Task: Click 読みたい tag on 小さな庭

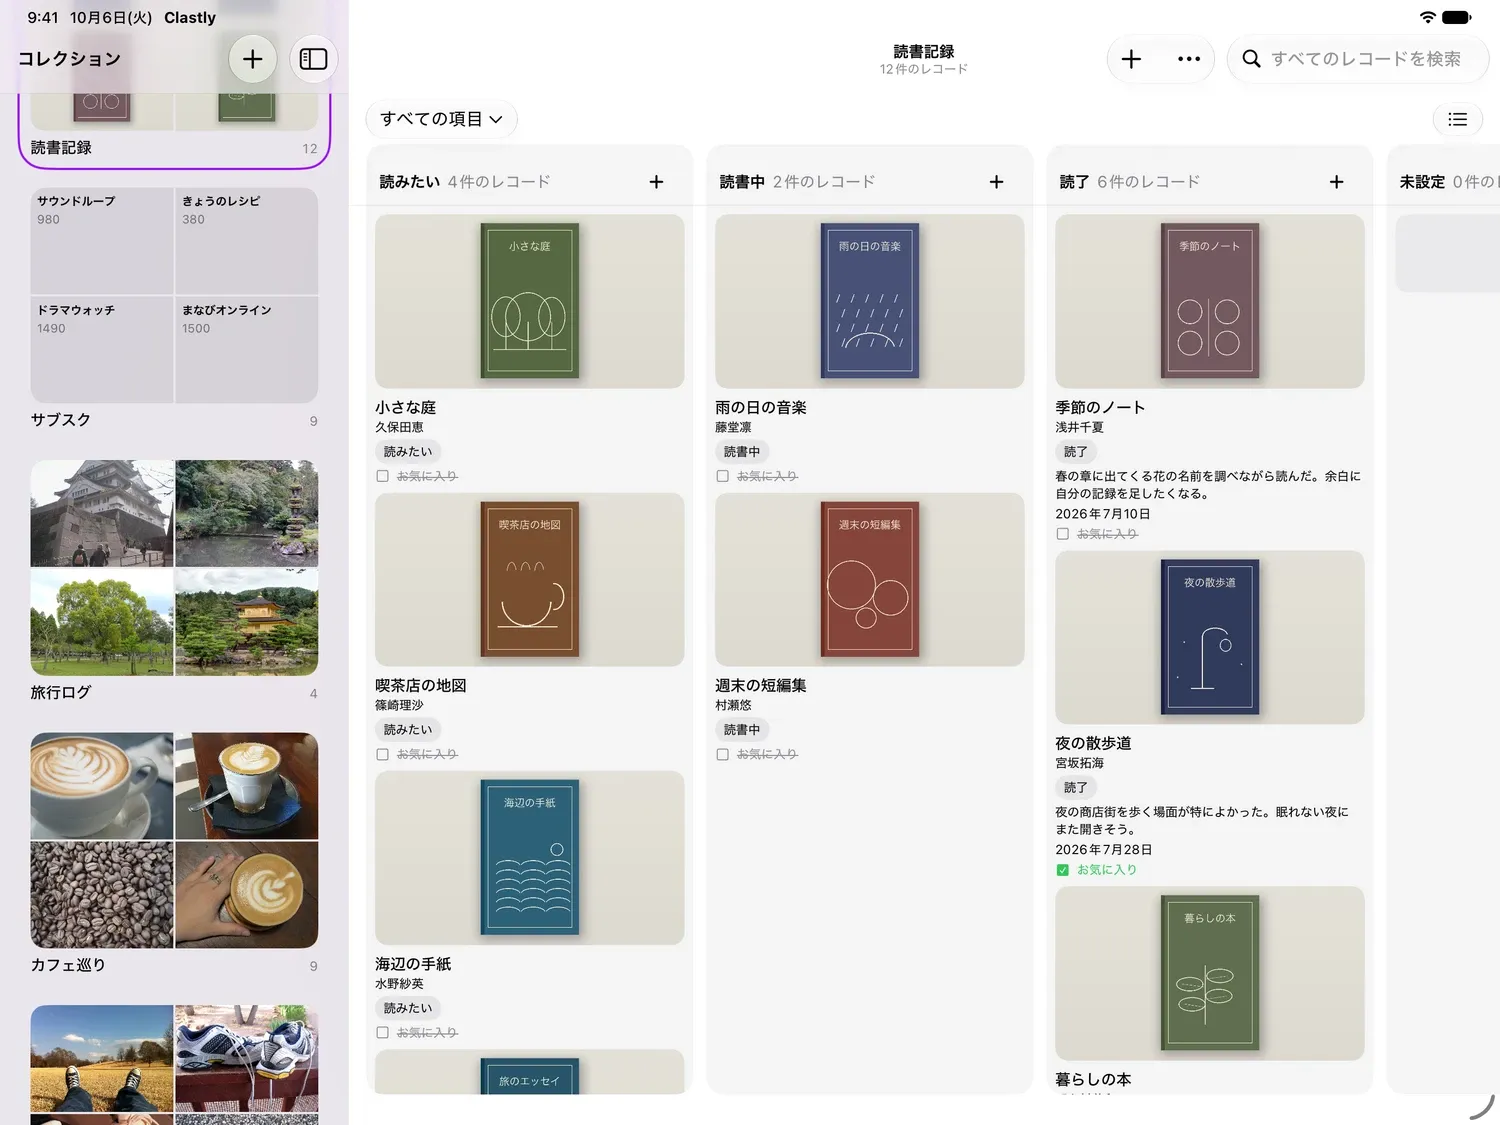Action: 408,452
